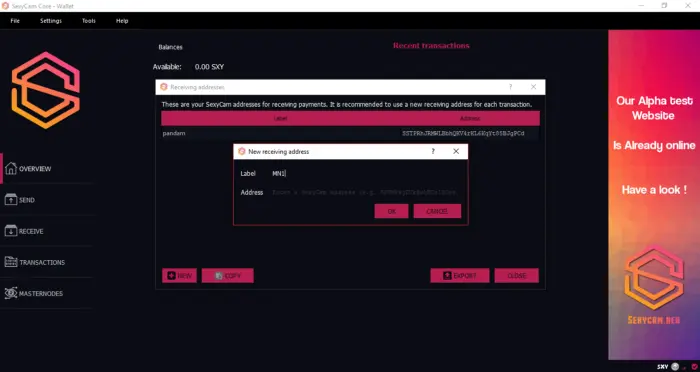Restore down the SexyCam Core window
Screen dimensions: 700x372
click(x=664, y=6)
